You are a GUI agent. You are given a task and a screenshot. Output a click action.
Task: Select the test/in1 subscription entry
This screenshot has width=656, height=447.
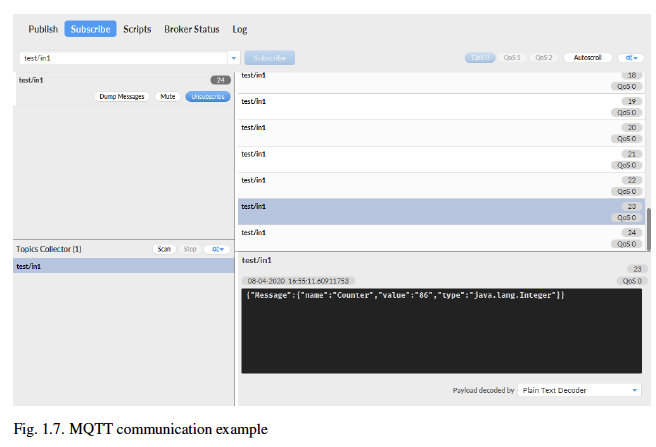124,88
